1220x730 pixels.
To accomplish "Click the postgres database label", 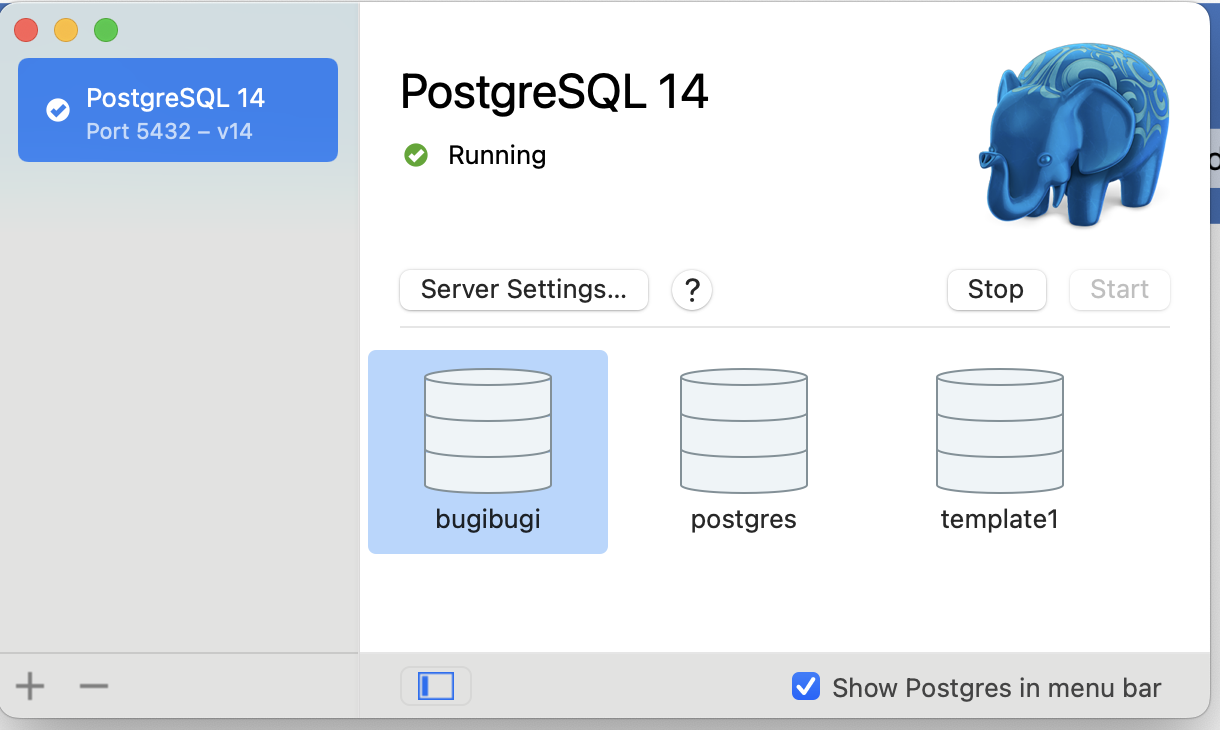I will (x=744, y=521).
